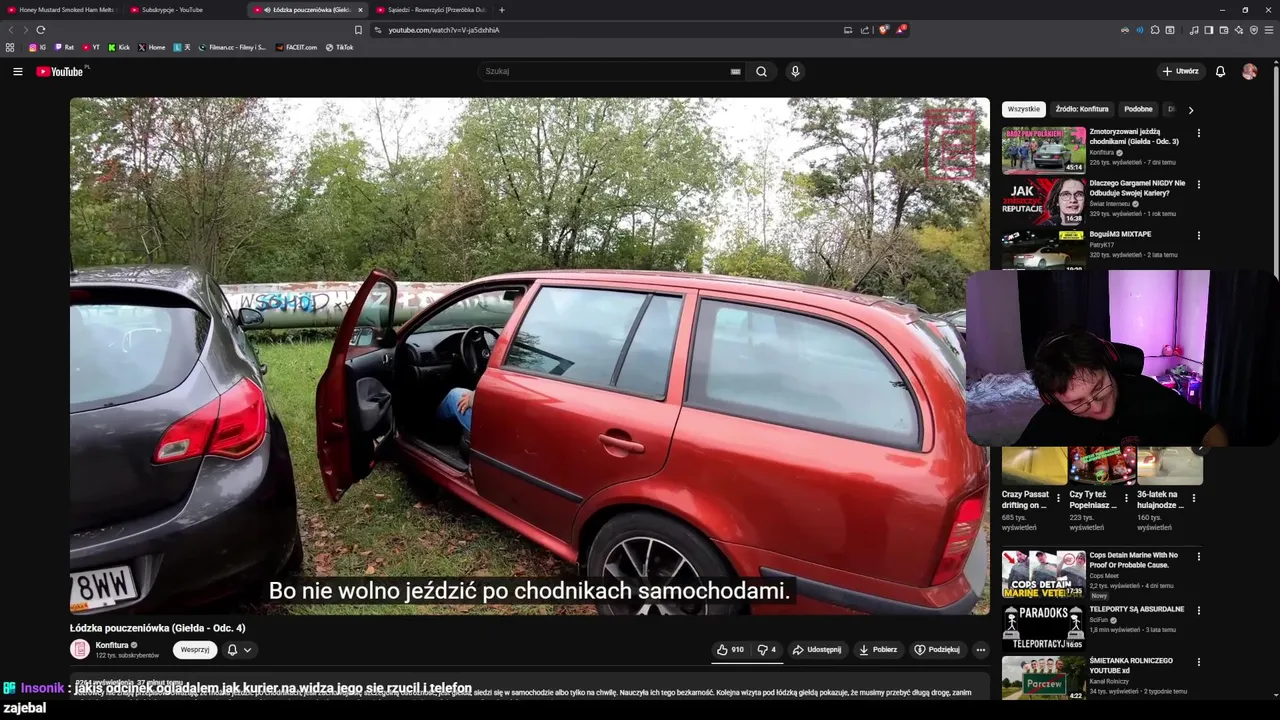Click the search magnifier button
Screen dimensions: 1280x720
761,71
